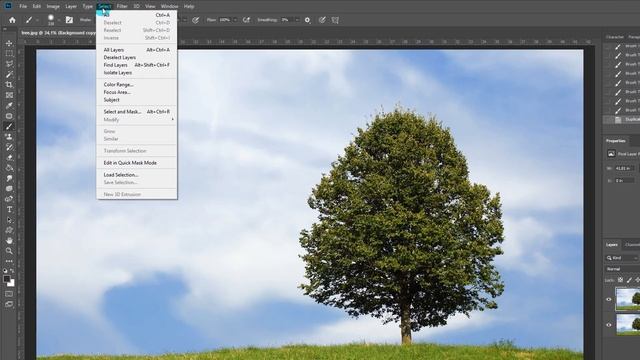
Task: Click the Home icon in options bar
Action: 12,20
